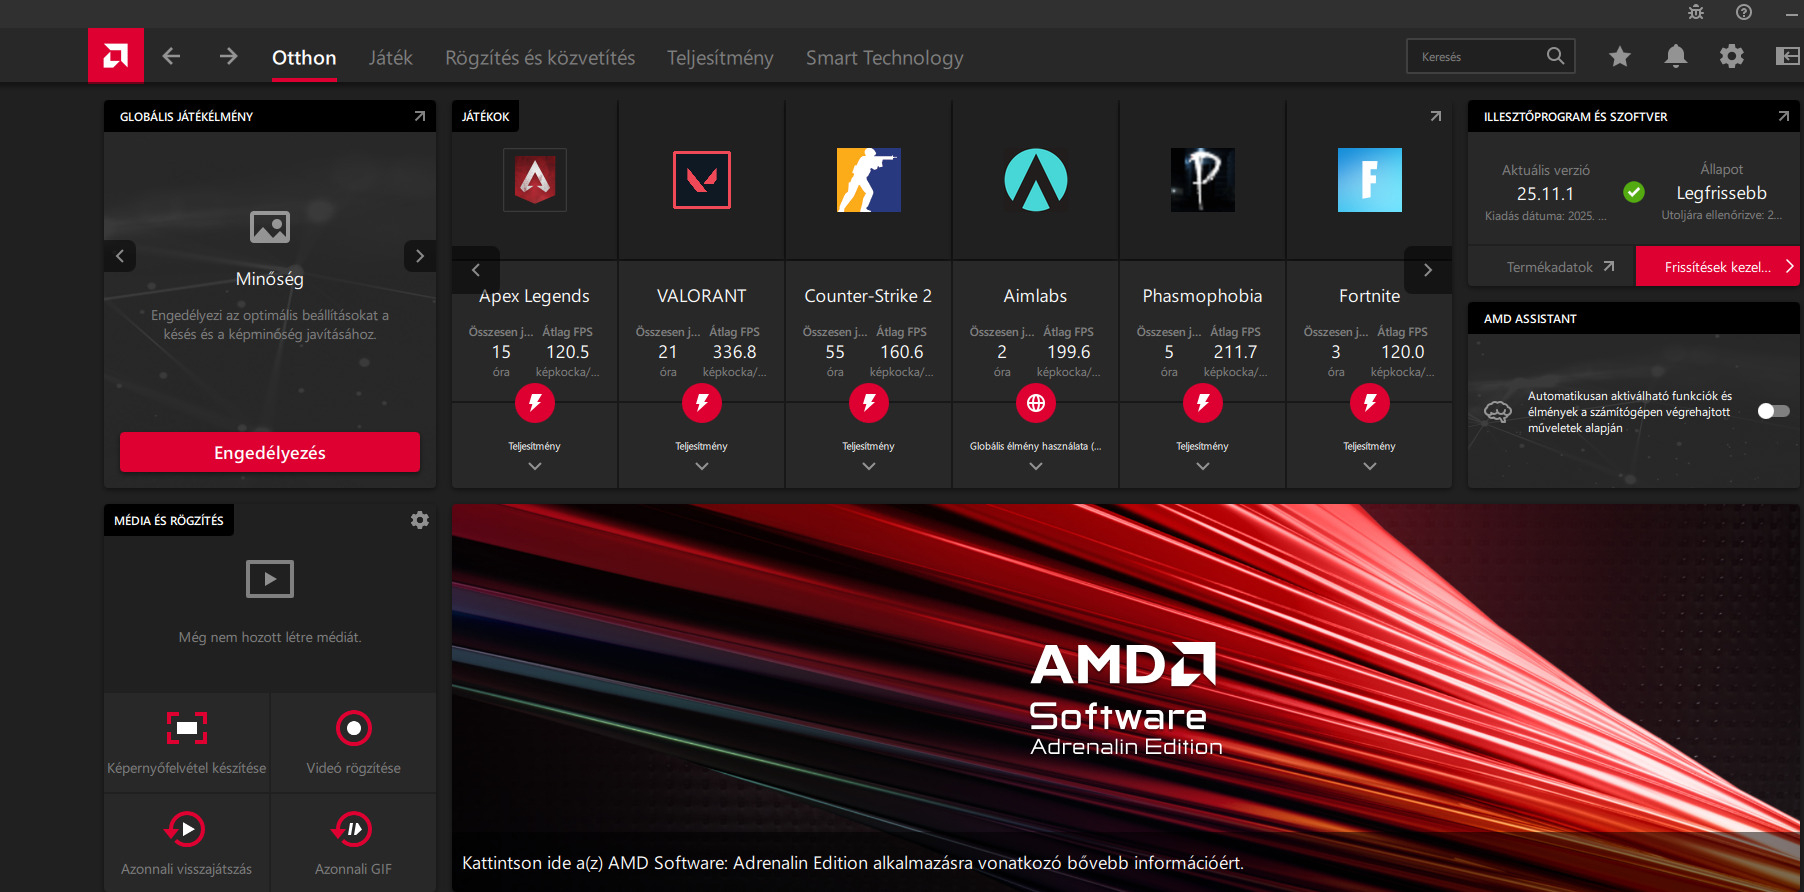Click Azonnali visszajátszás instant replay
1804x892 pixels.
coord(187,843)
